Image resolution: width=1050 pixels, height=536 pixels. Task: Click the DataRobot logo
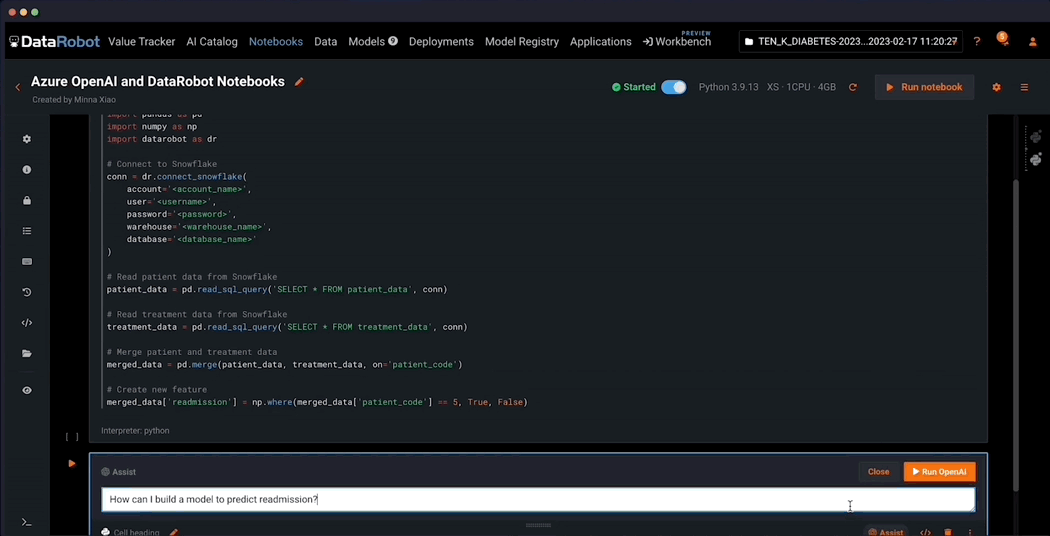point(54,42)
